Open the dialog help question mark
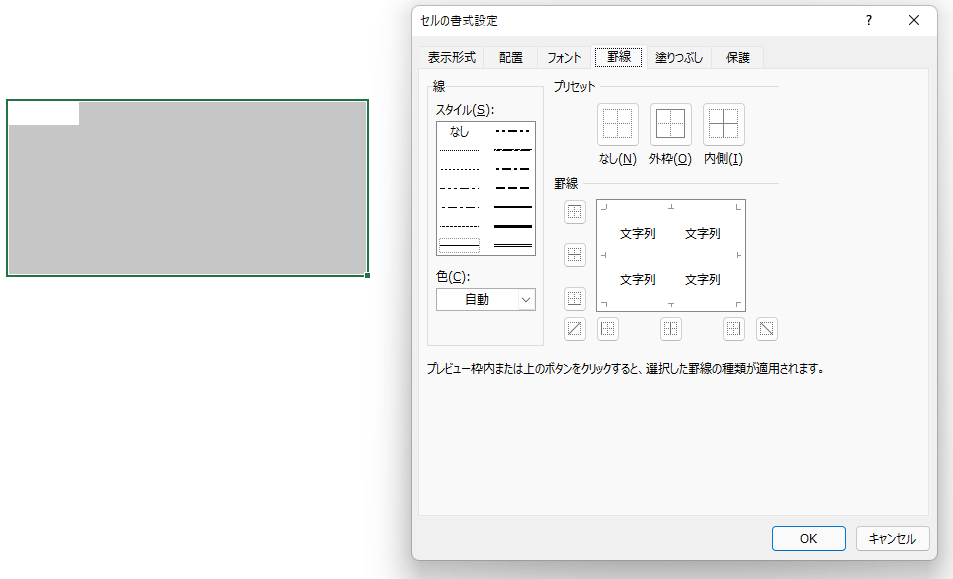This screenshot has height=579, width=953. pyautogui.click(x=868, y=20)
